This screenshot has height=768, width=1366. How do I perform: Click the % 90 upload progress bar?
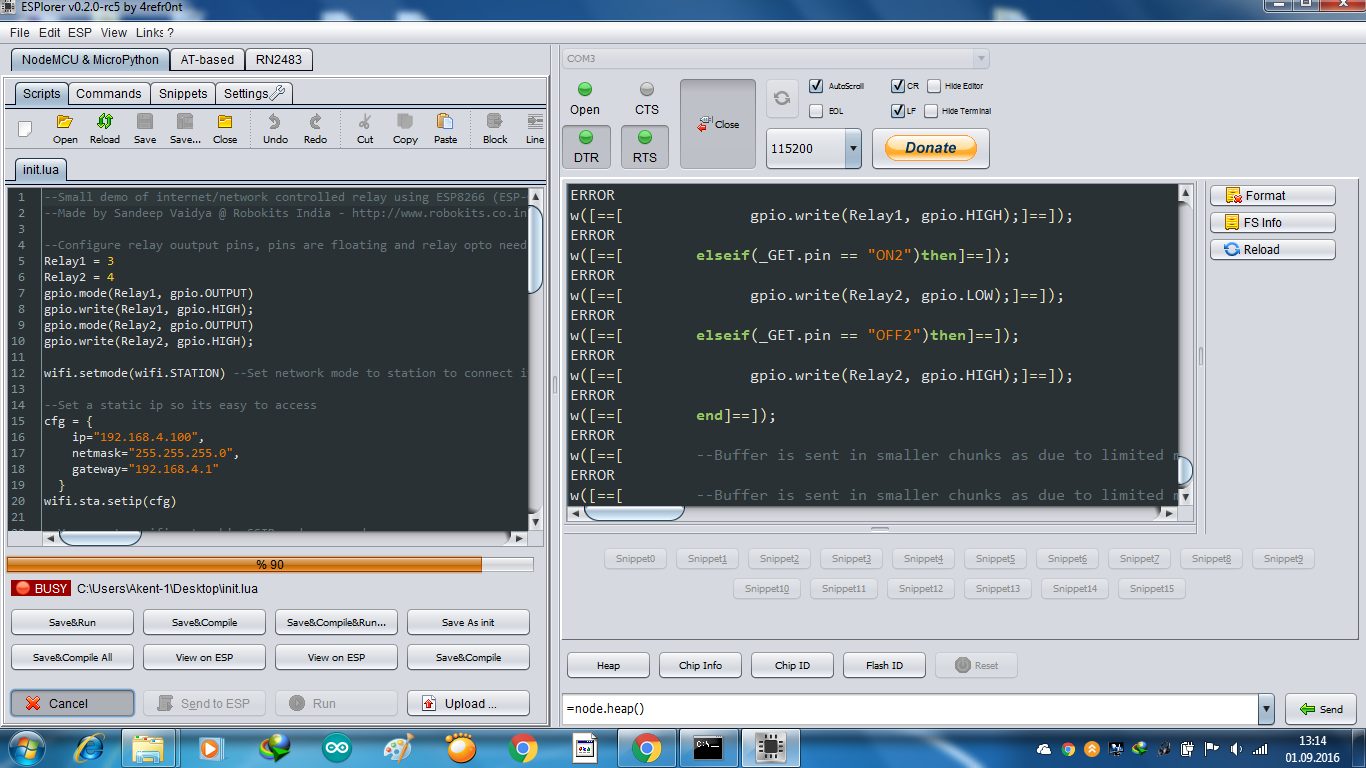pyautogui.click(x=270, y=565)
